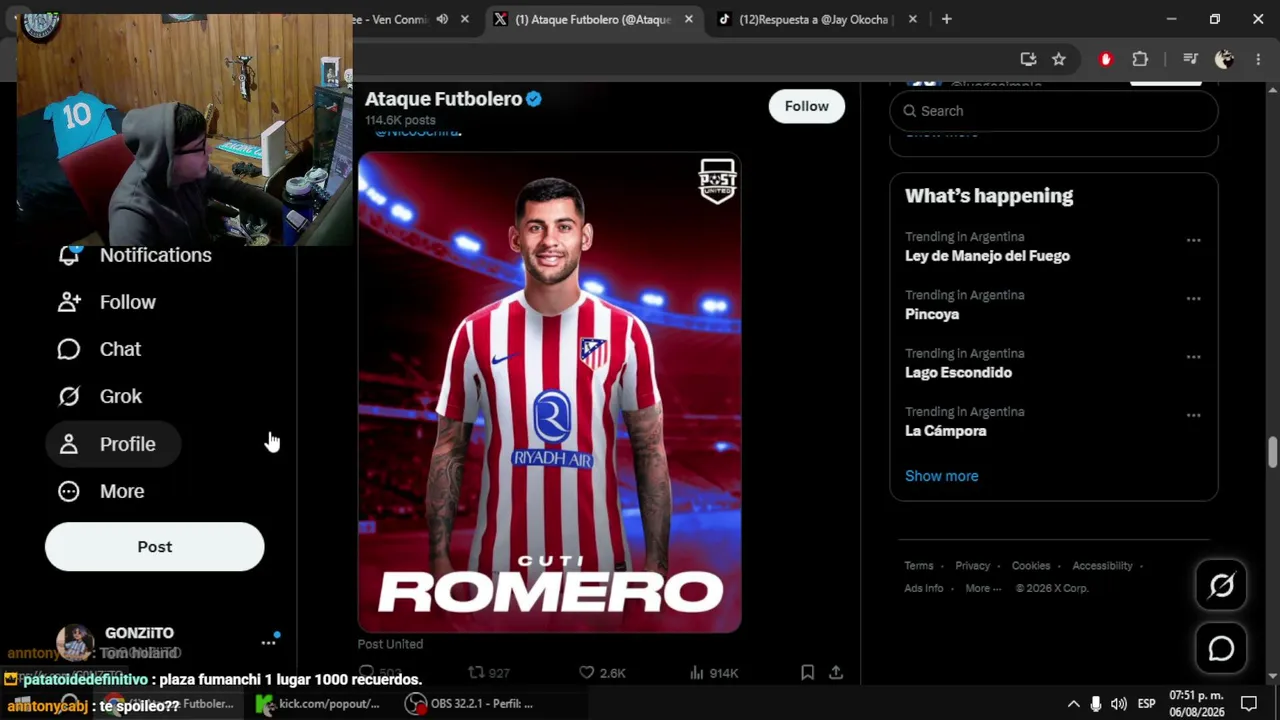Open the La Cámpora trending topic

click(x=945, y=431)
